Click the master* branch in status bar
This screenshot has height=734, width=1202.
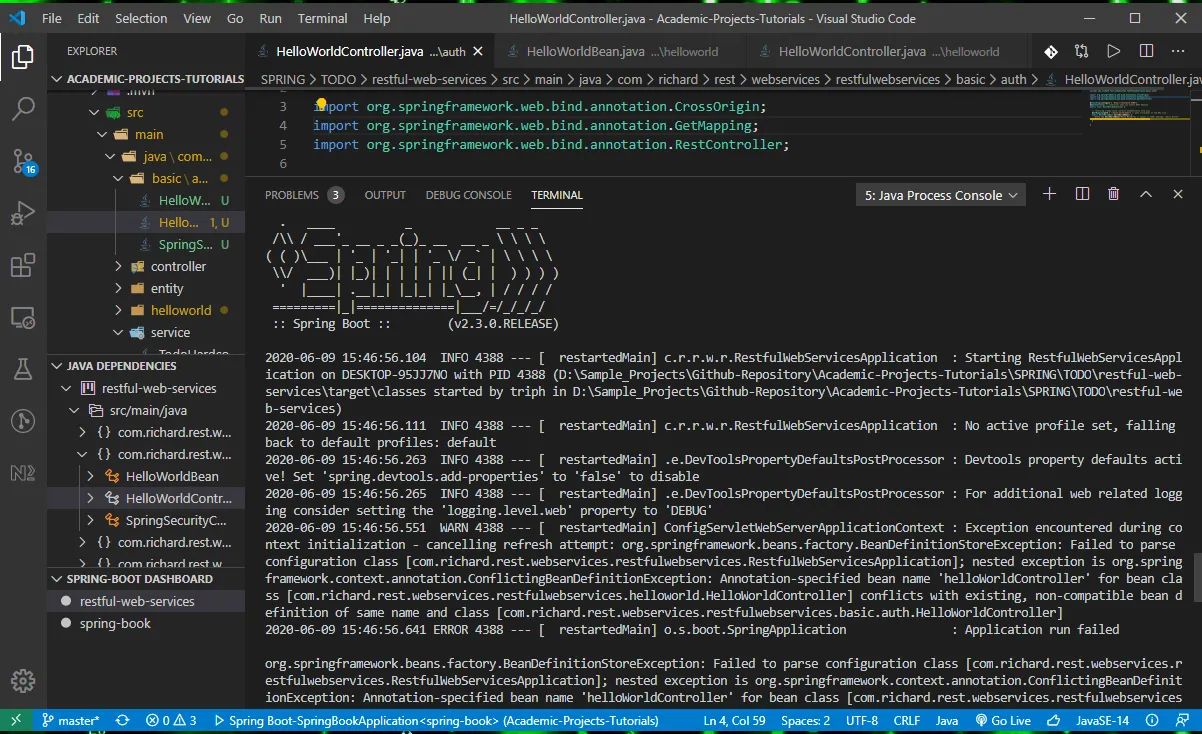(x=71, y=720)
